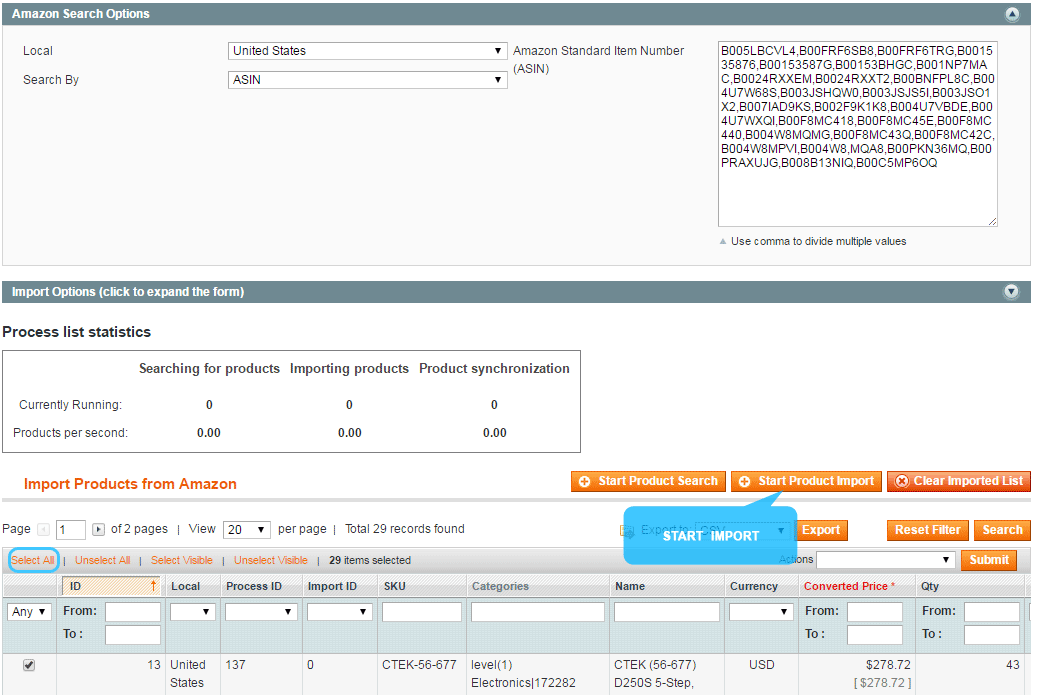Sort by the Converted Price column header

click(x=849, y=587)
